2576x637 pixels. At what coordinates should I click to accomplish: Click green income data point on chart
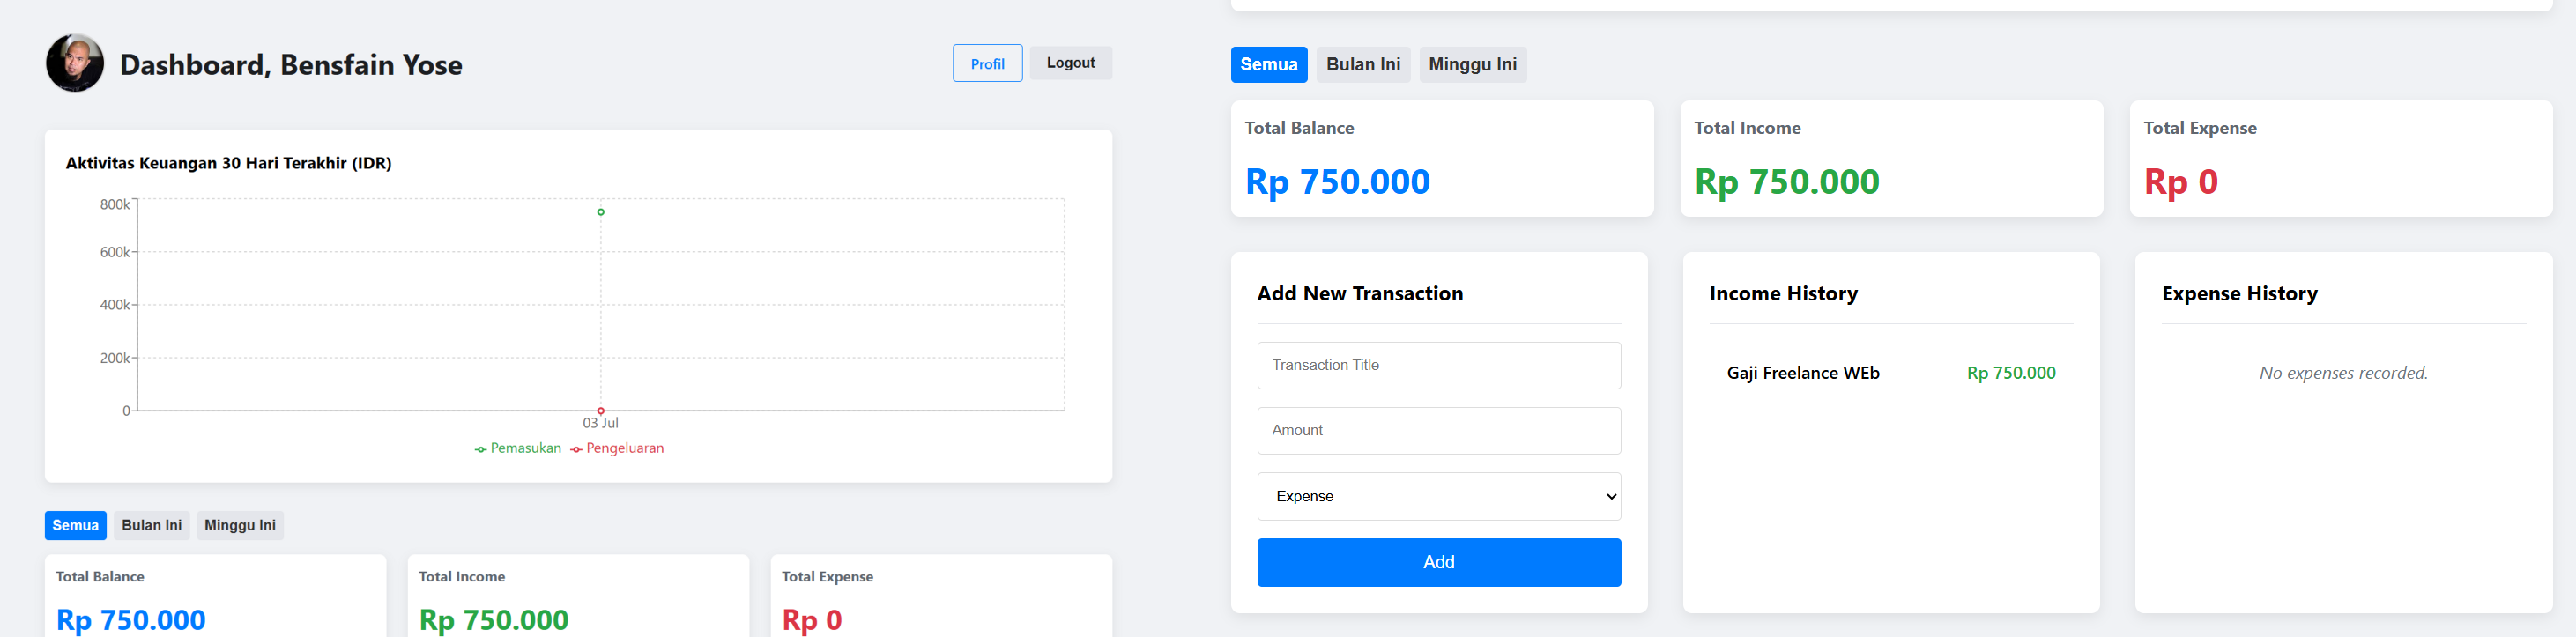pyautogui.click(x=601, y=212)
